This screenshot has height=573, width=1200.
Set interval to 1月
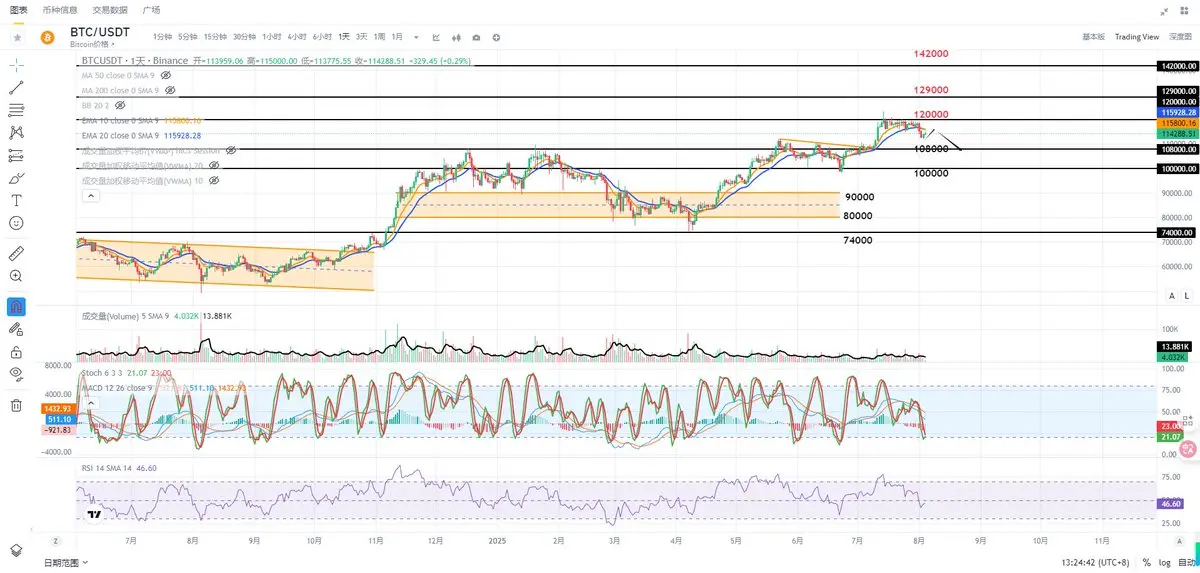pyautogui.click(x=397, y=37)
